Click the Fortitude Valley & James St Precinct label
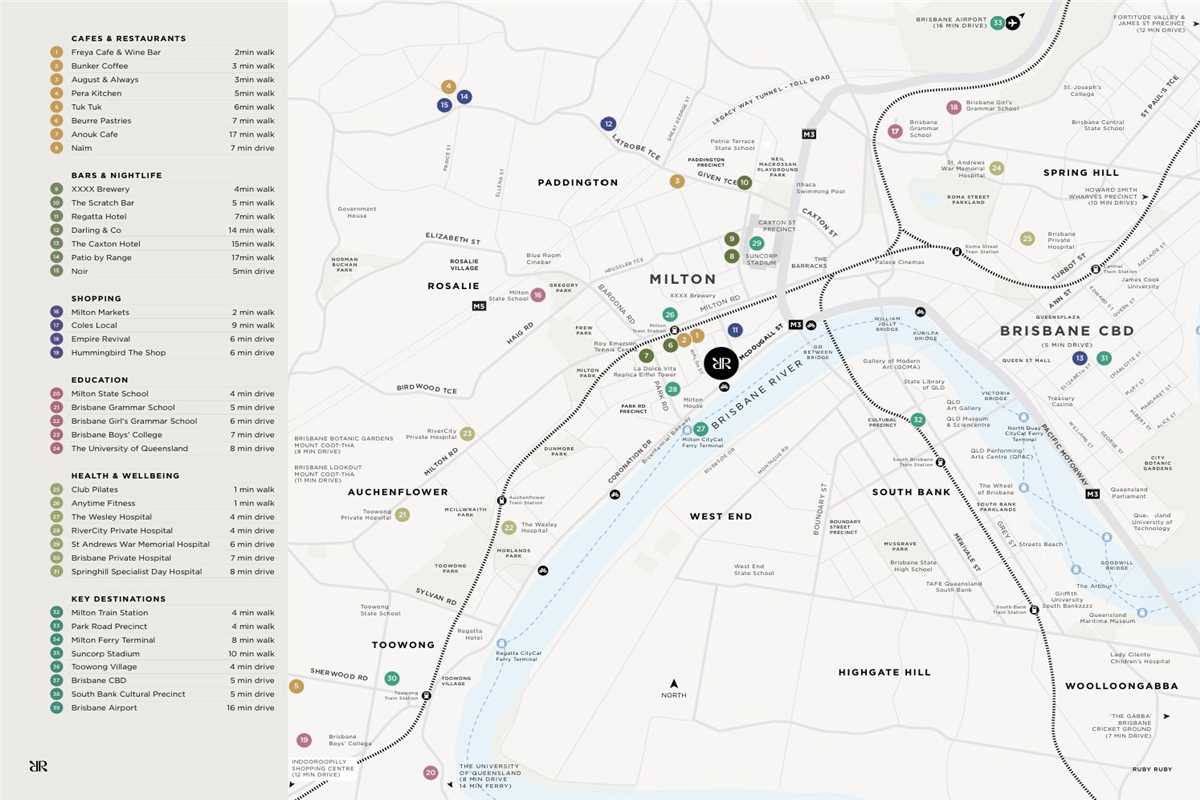1200x800 pixels. click(x=1150, y=23)
